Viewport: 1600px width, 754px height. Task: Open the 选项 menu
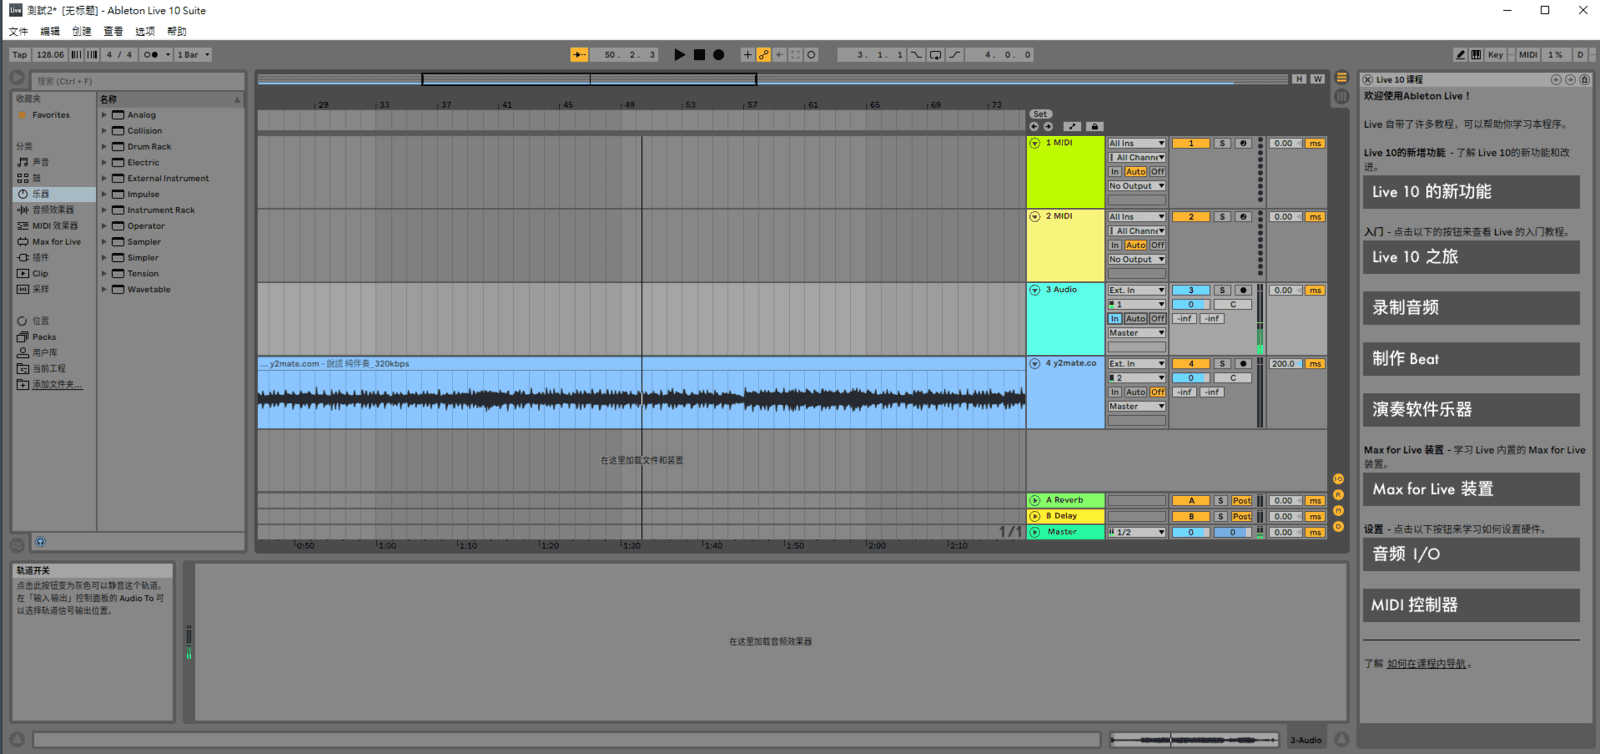click(x=145, y=32)
